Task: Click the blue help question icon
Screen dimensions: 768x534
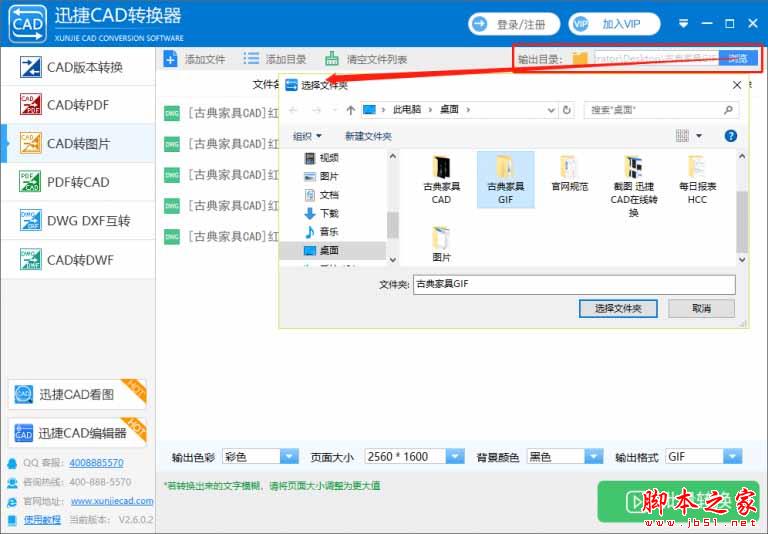Action: click(730, 136)
